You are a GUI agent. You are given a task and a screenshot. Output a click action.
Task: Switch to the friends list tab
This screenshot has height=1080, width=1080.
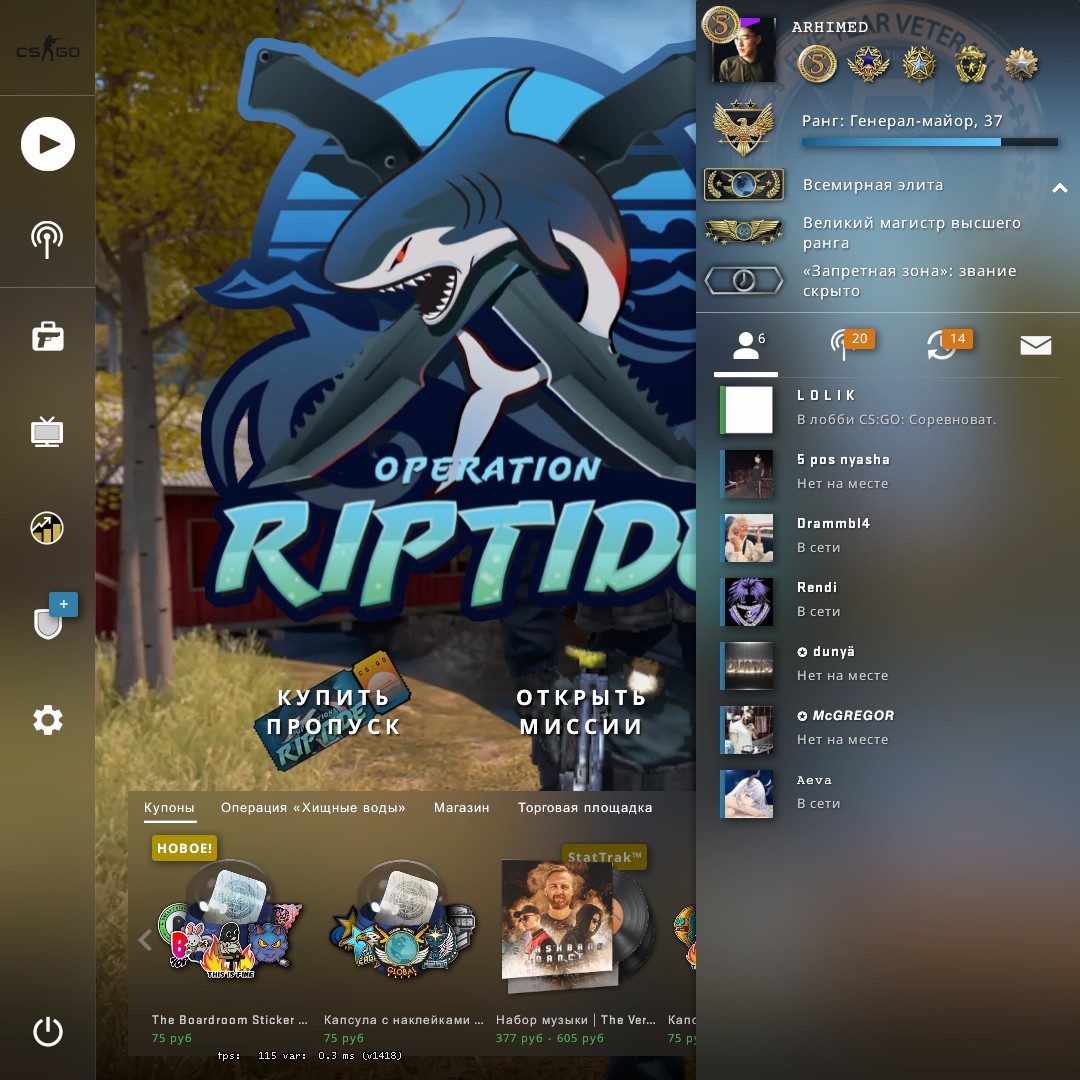coord(747,346)
